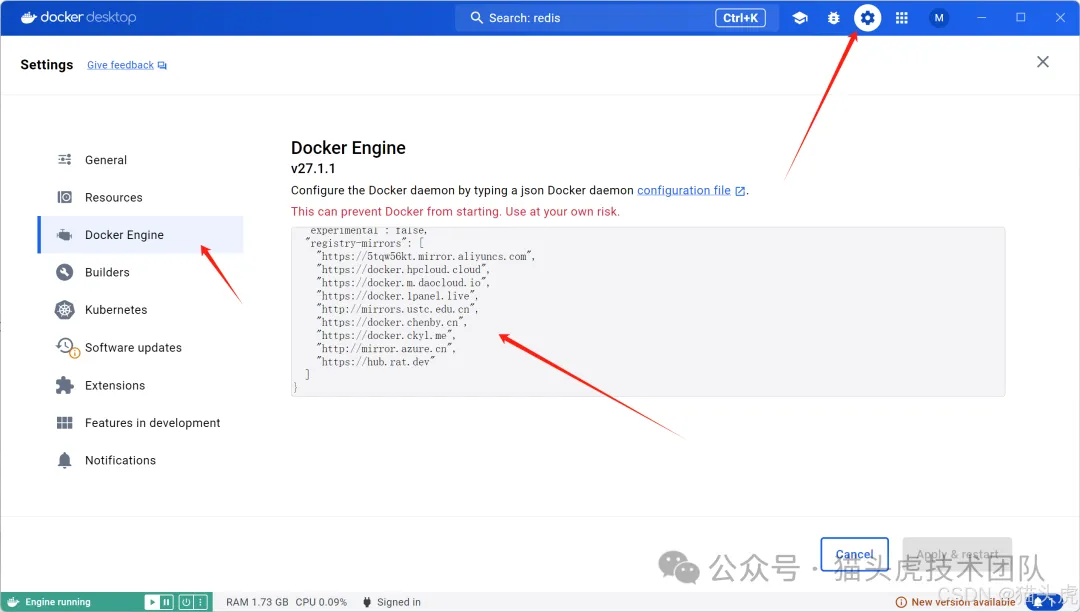This screenshot has width=1080, height=612.
Task: Click the General sliders icon
Action: [x=65, y=160]
